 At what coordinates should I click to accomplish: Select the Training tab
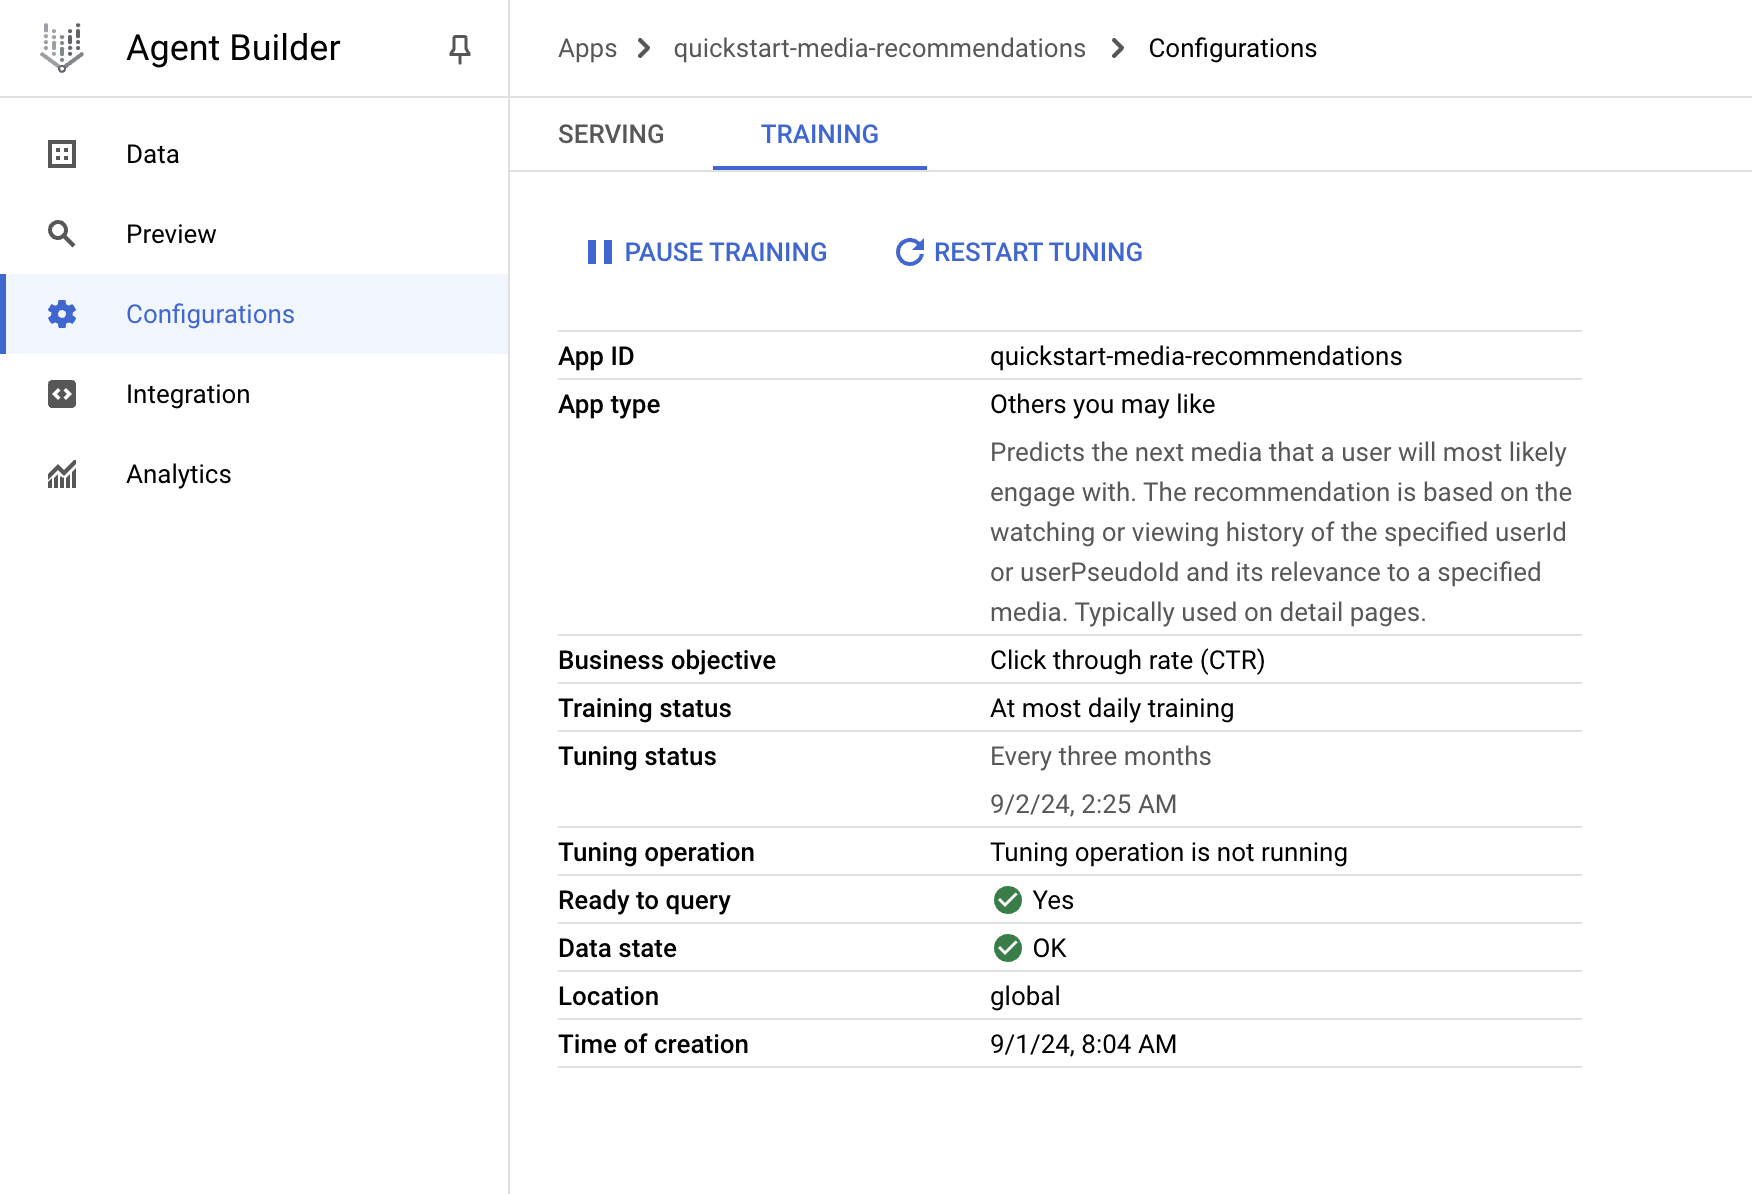point(819,133)
